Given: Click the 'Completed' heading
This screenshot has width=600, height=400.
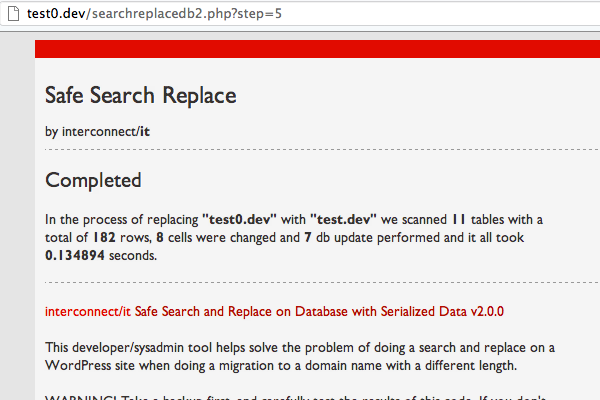Looking at the screenshot, I should 93,180.
